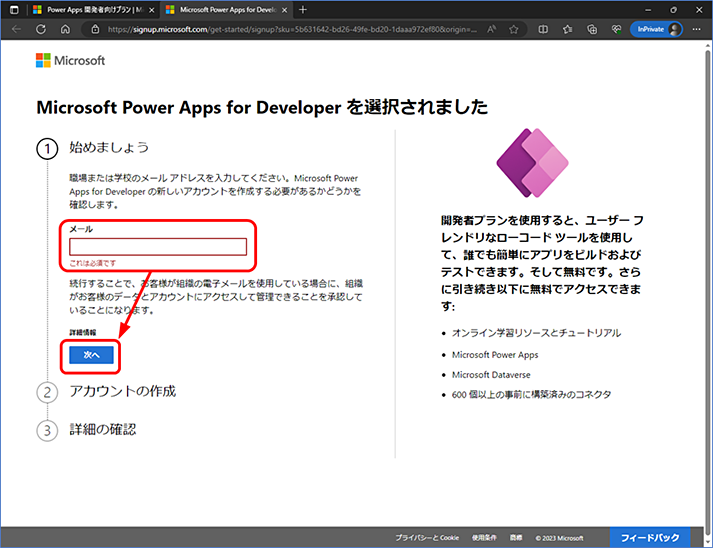Click 600 個以上の事前に構築済みのコネクタ item
The width and height of the screenshot is (713, 548).
pyautogui.click(x=531, y=394)
